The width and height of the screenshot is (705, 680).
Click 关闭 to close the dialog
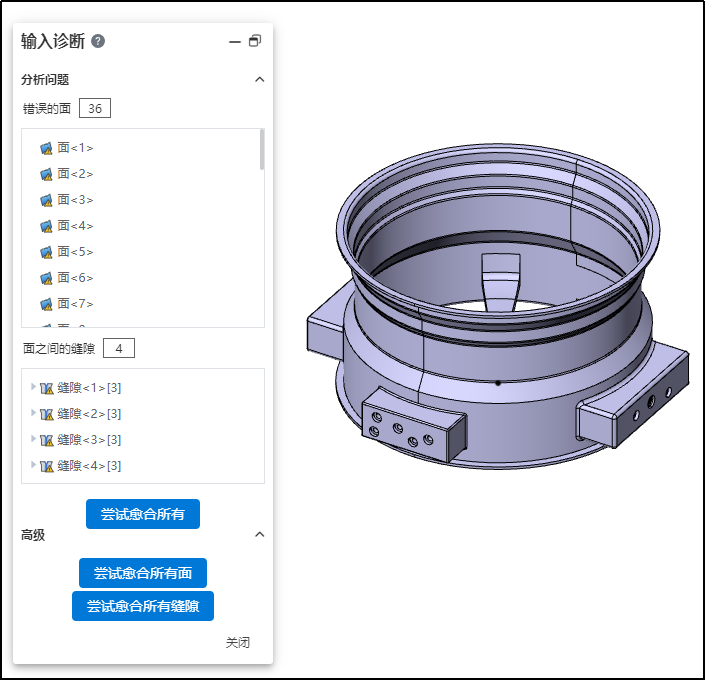pos(237,642)
